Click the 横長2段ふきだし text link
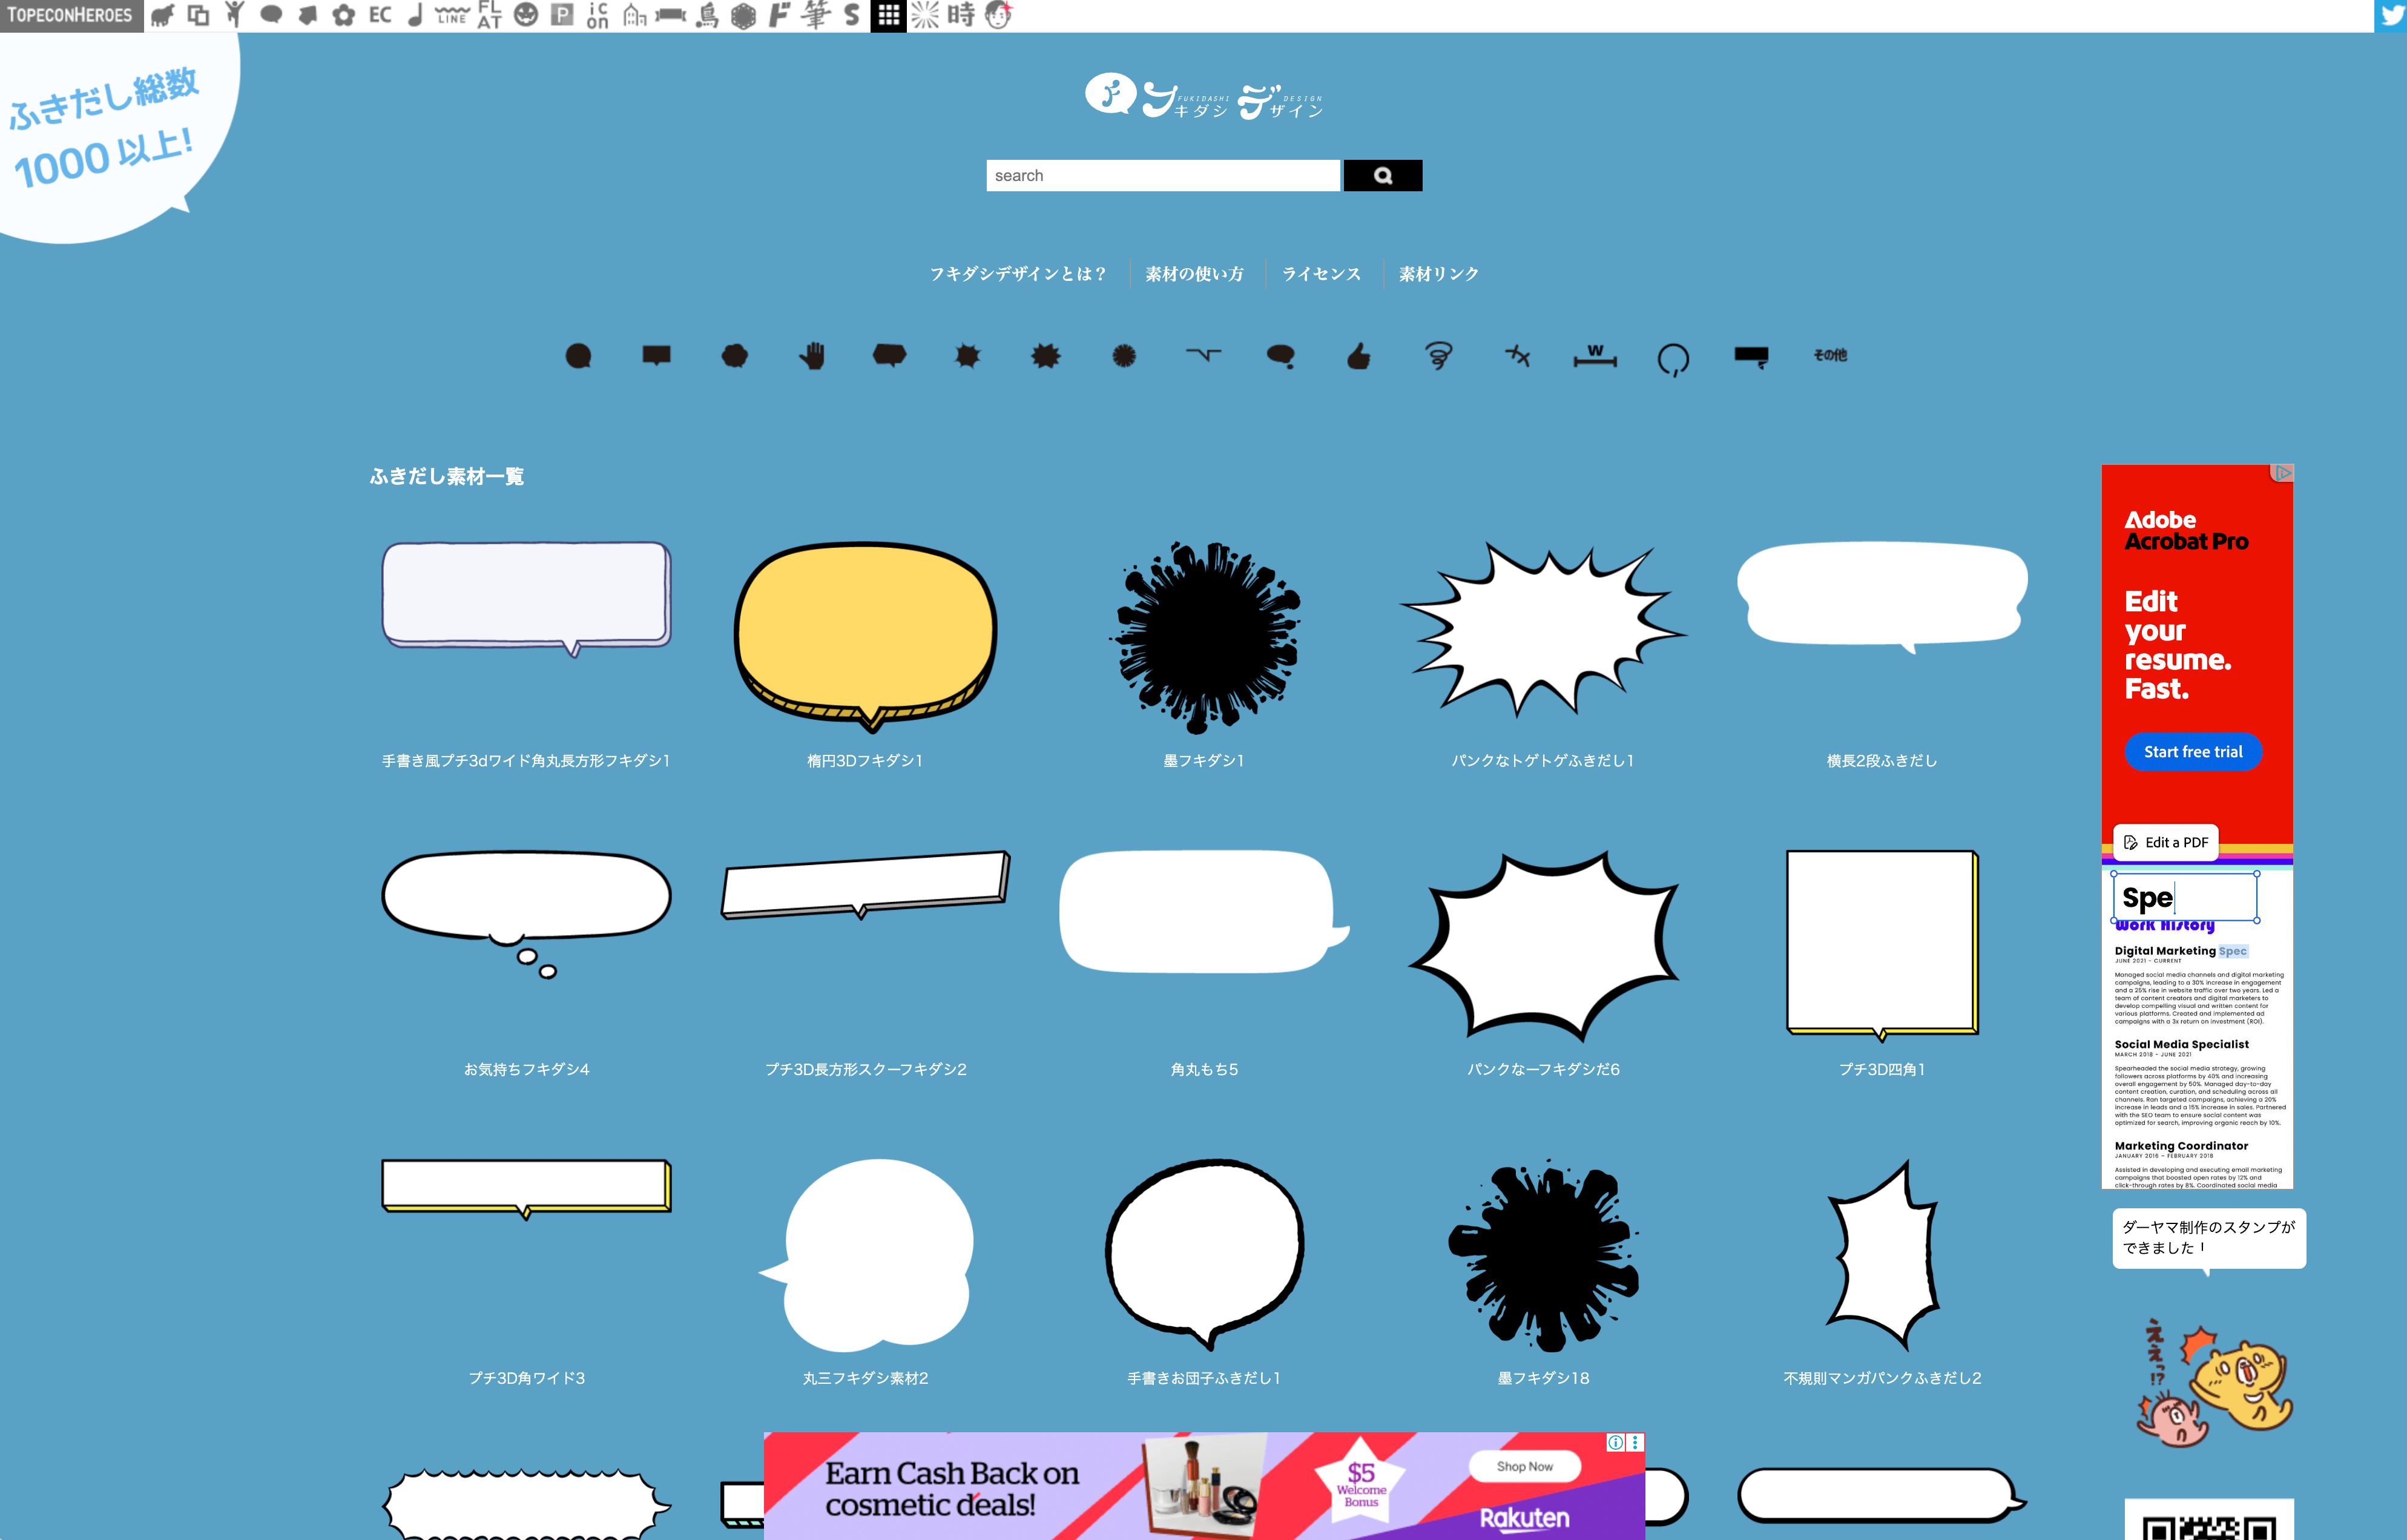The width and height of the screenshot is (2407, 1540). [x=1882, y=761]
